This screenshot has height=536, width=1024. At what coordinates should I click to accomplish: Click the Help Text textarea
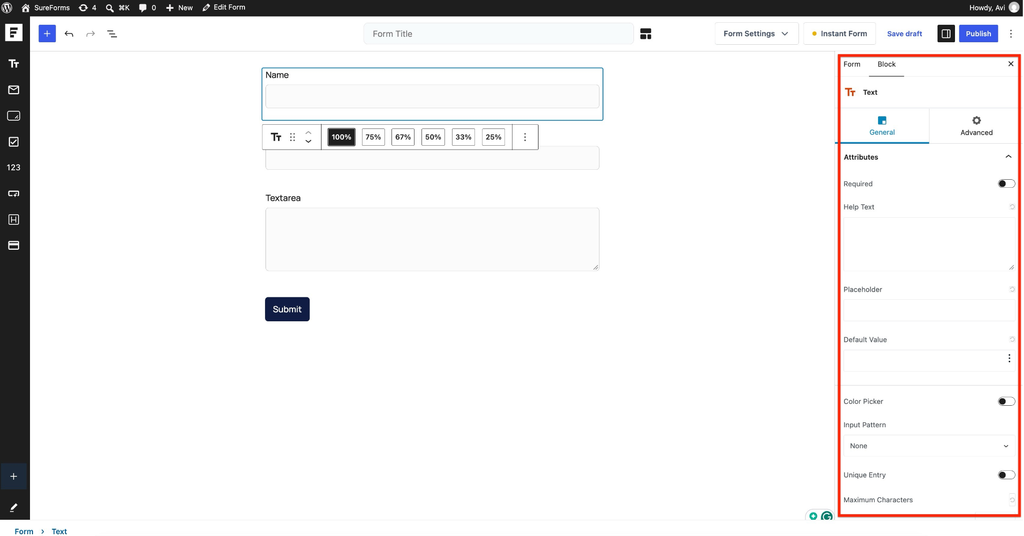[x=929, y=244]
